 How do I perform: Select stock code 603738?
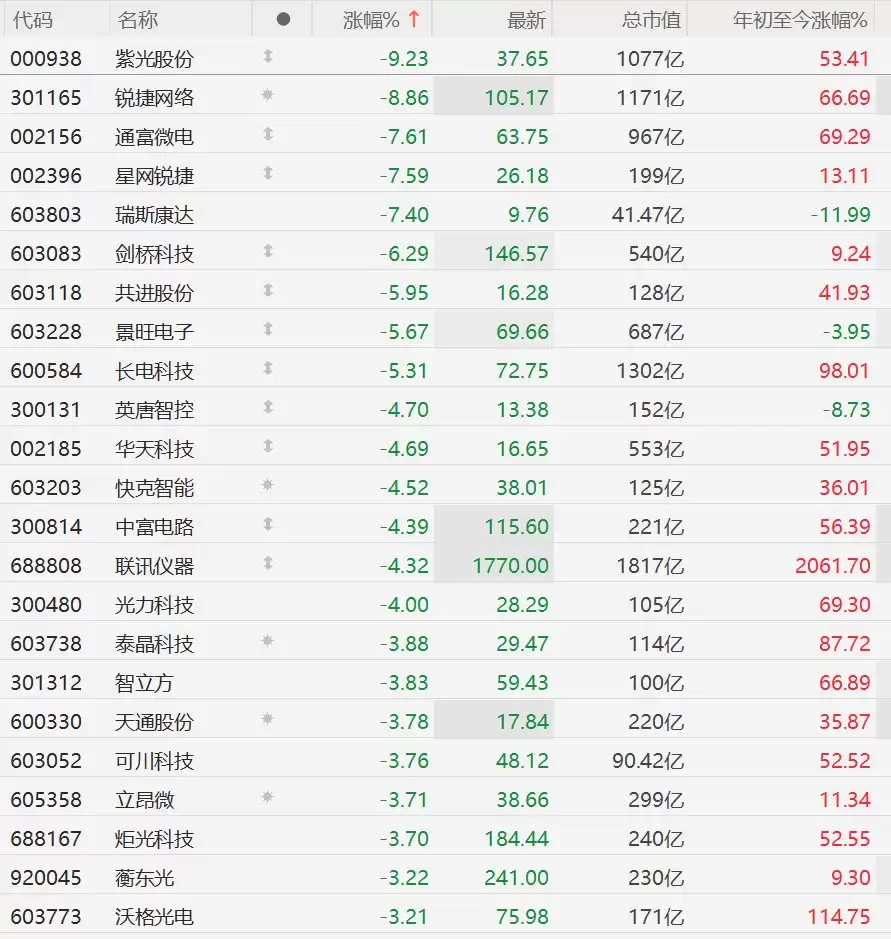(46, 644)
